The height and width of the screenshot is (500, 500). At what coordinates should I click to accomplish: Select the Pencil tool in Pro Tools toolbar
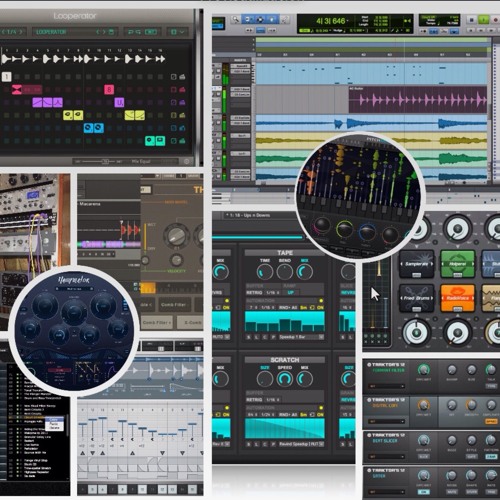point(285,19)
